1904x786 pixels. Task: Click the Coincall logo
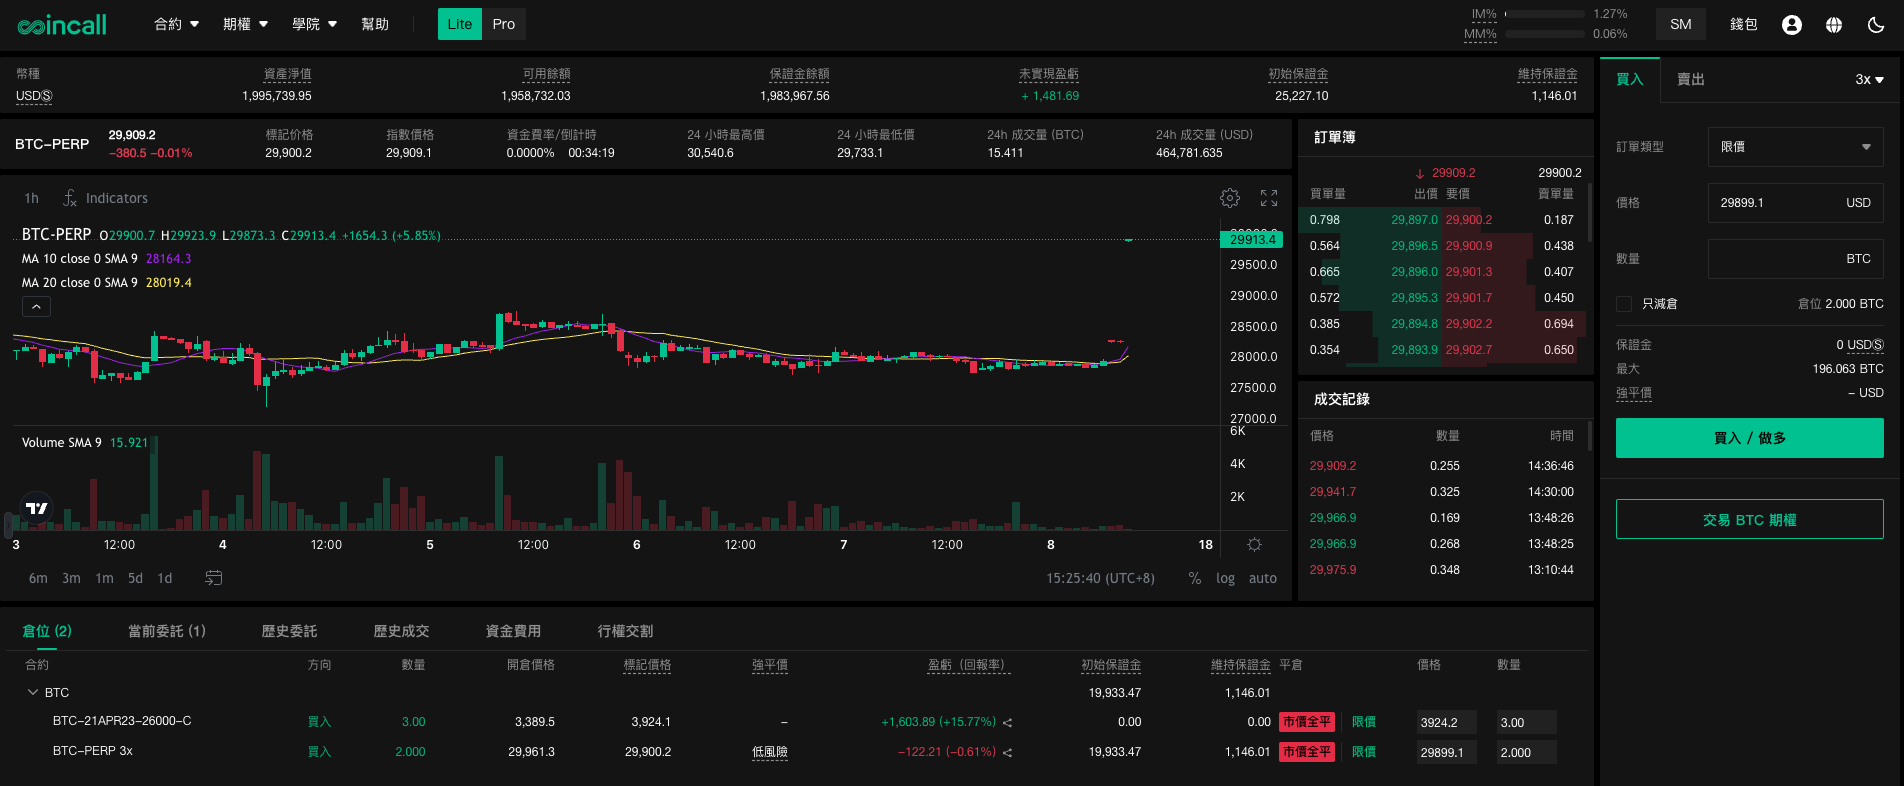[x=62, y=25]
